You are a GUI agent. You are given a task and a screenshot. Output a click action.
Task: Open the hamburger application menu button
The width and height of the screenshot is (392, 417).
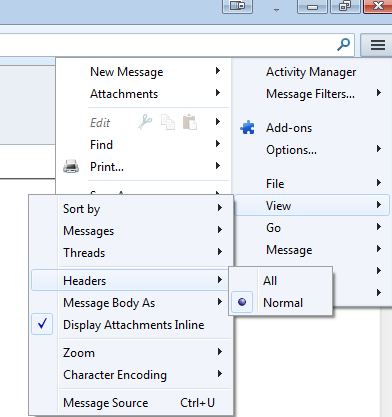pos(378,45)
